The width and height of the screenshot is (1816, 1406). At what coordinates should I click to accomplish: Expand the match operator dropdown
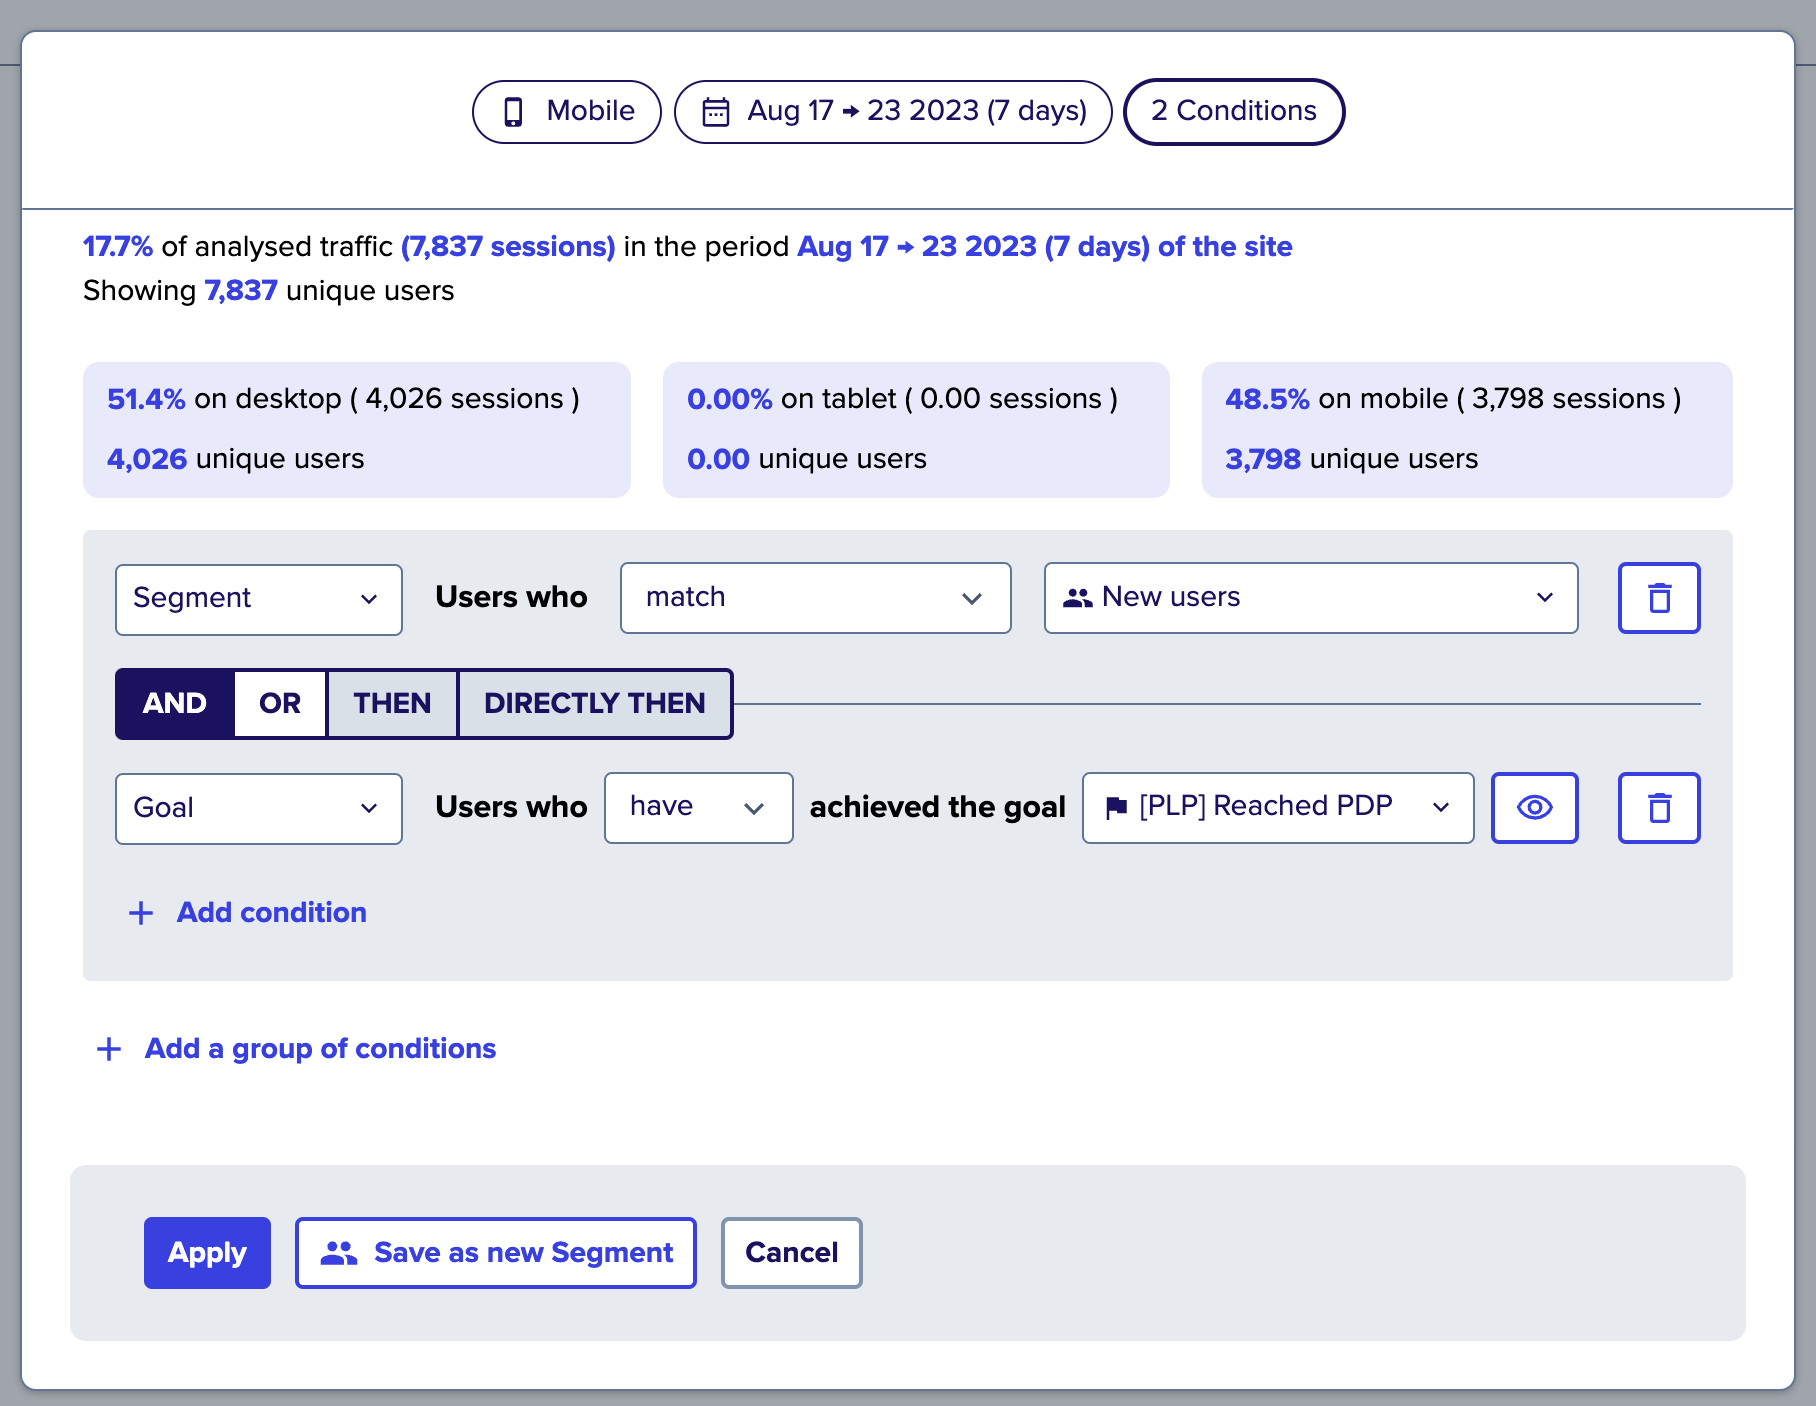[x=816, y=598]
